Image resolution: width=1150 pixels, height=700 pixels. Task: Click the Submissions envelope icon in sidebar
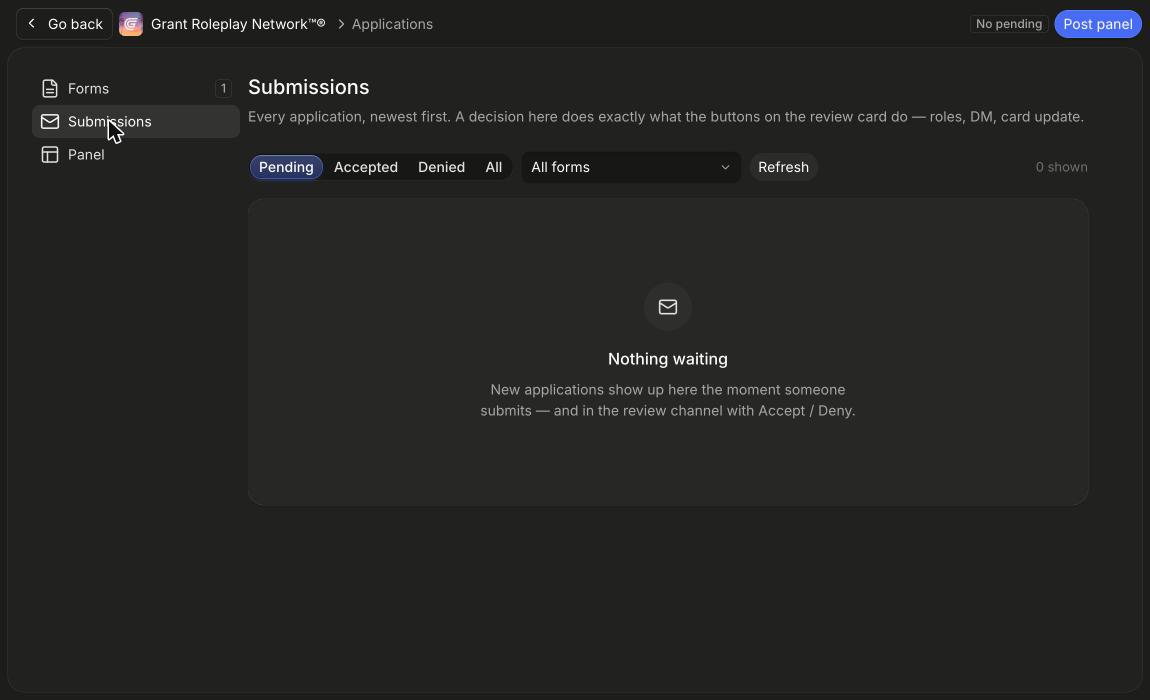pyautogui.click(x=49, y=122)
